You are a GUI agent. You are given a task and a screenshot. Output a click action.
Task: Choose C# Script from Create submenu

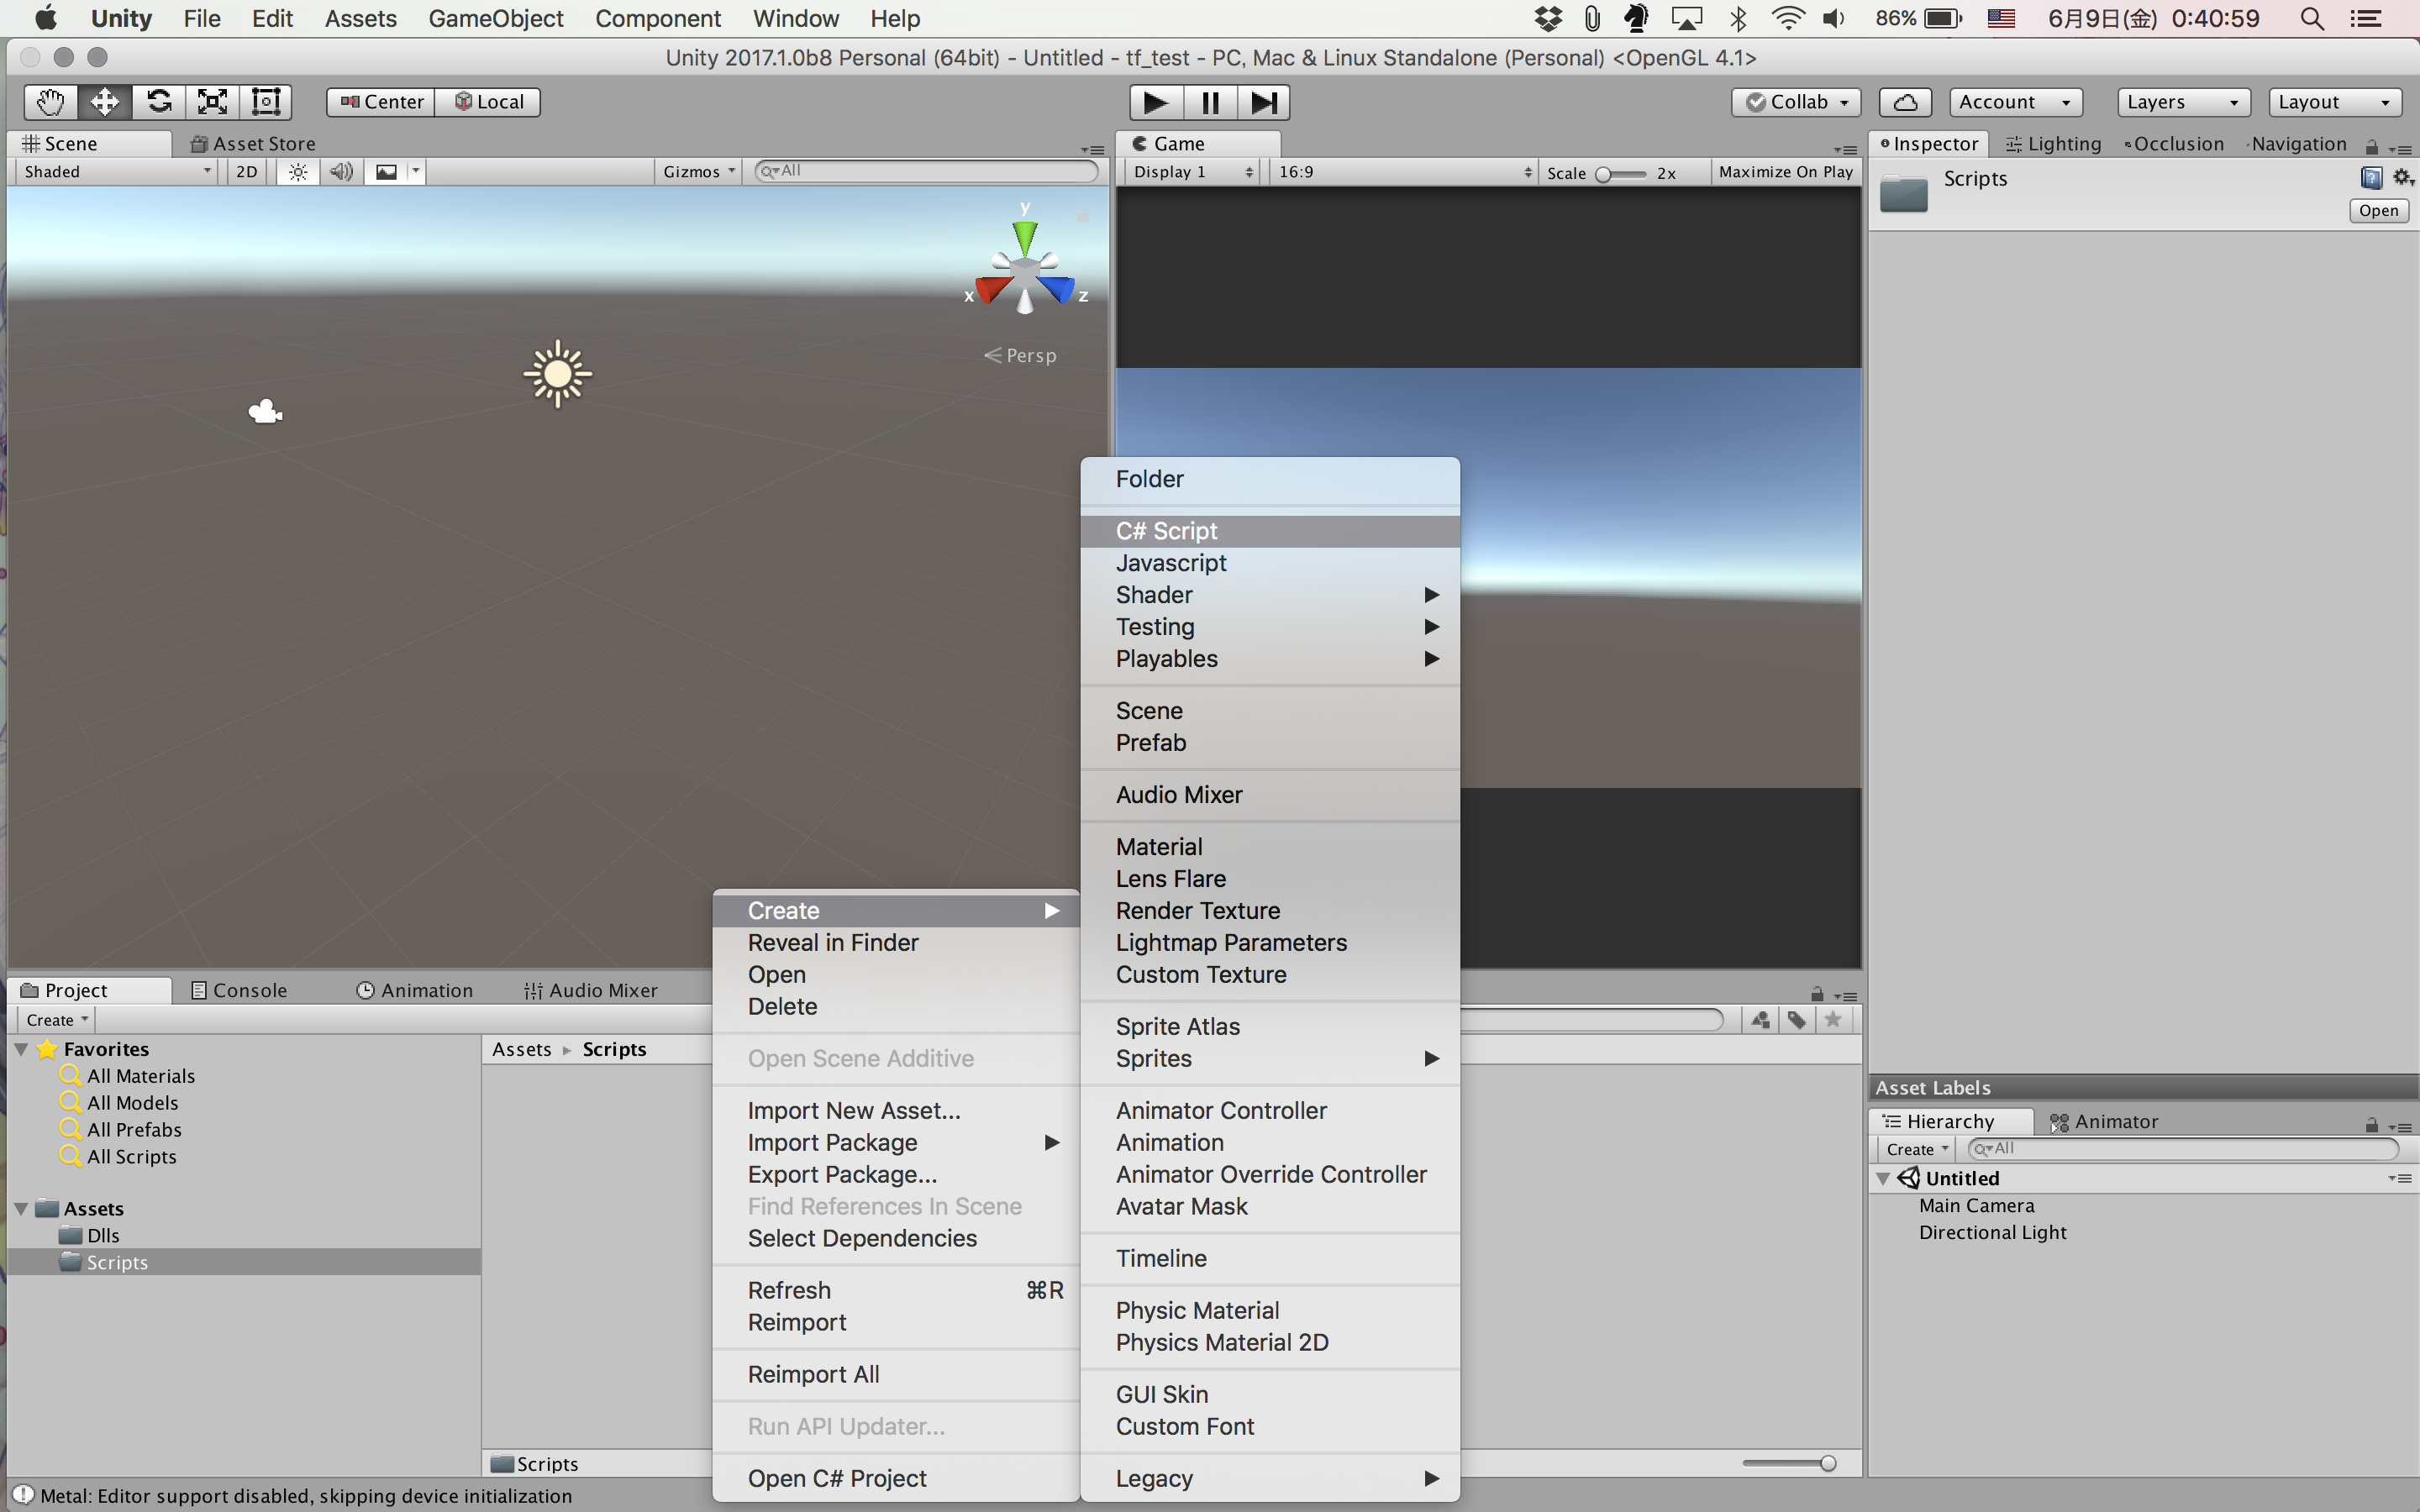1166,531
